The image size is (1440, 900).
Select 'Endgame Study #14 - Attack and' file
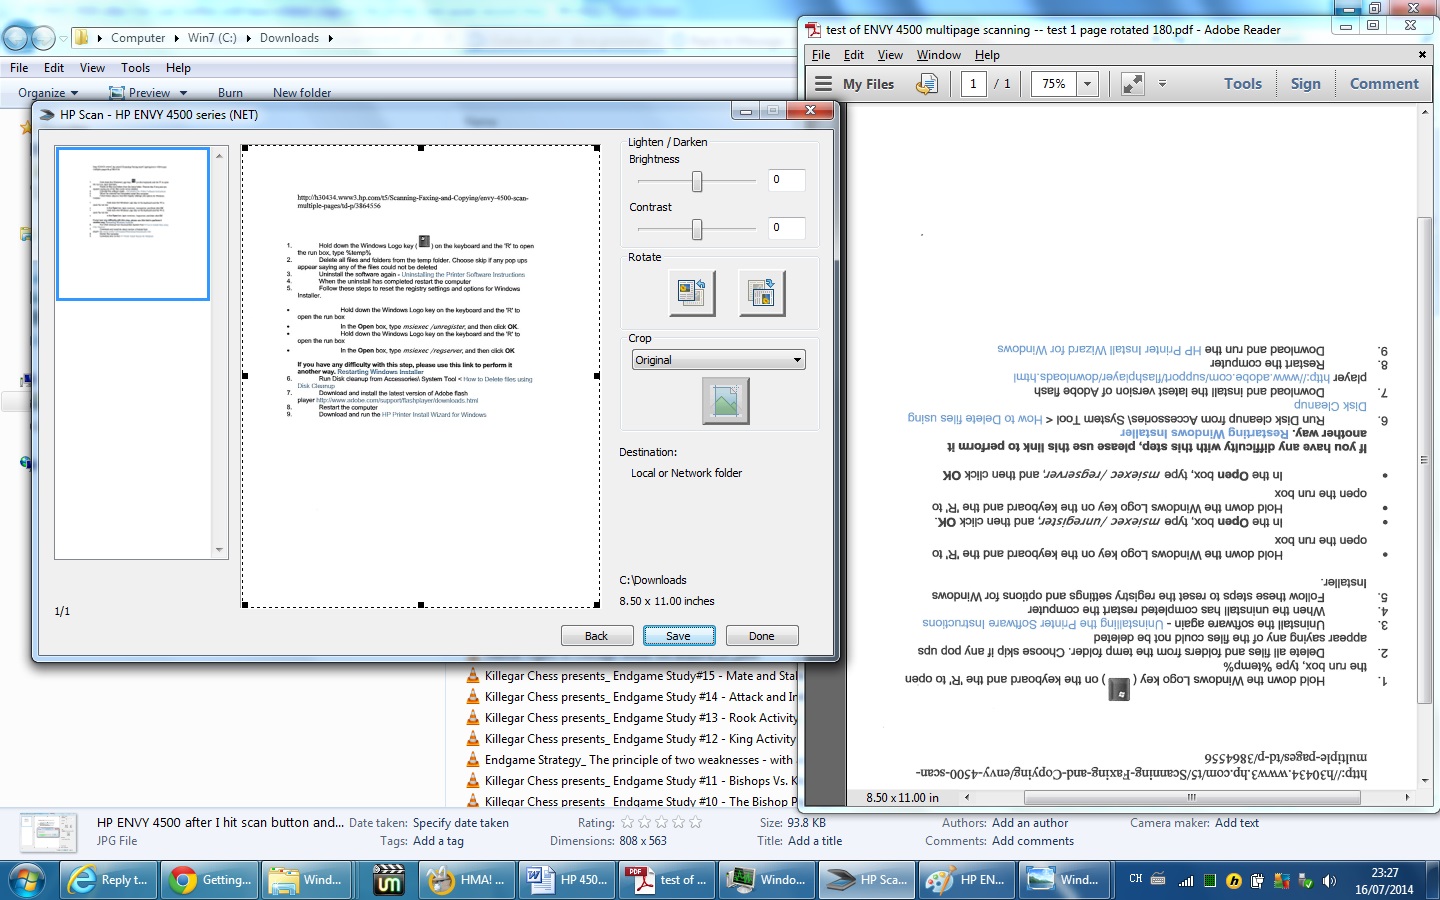(x=642, y=697)
